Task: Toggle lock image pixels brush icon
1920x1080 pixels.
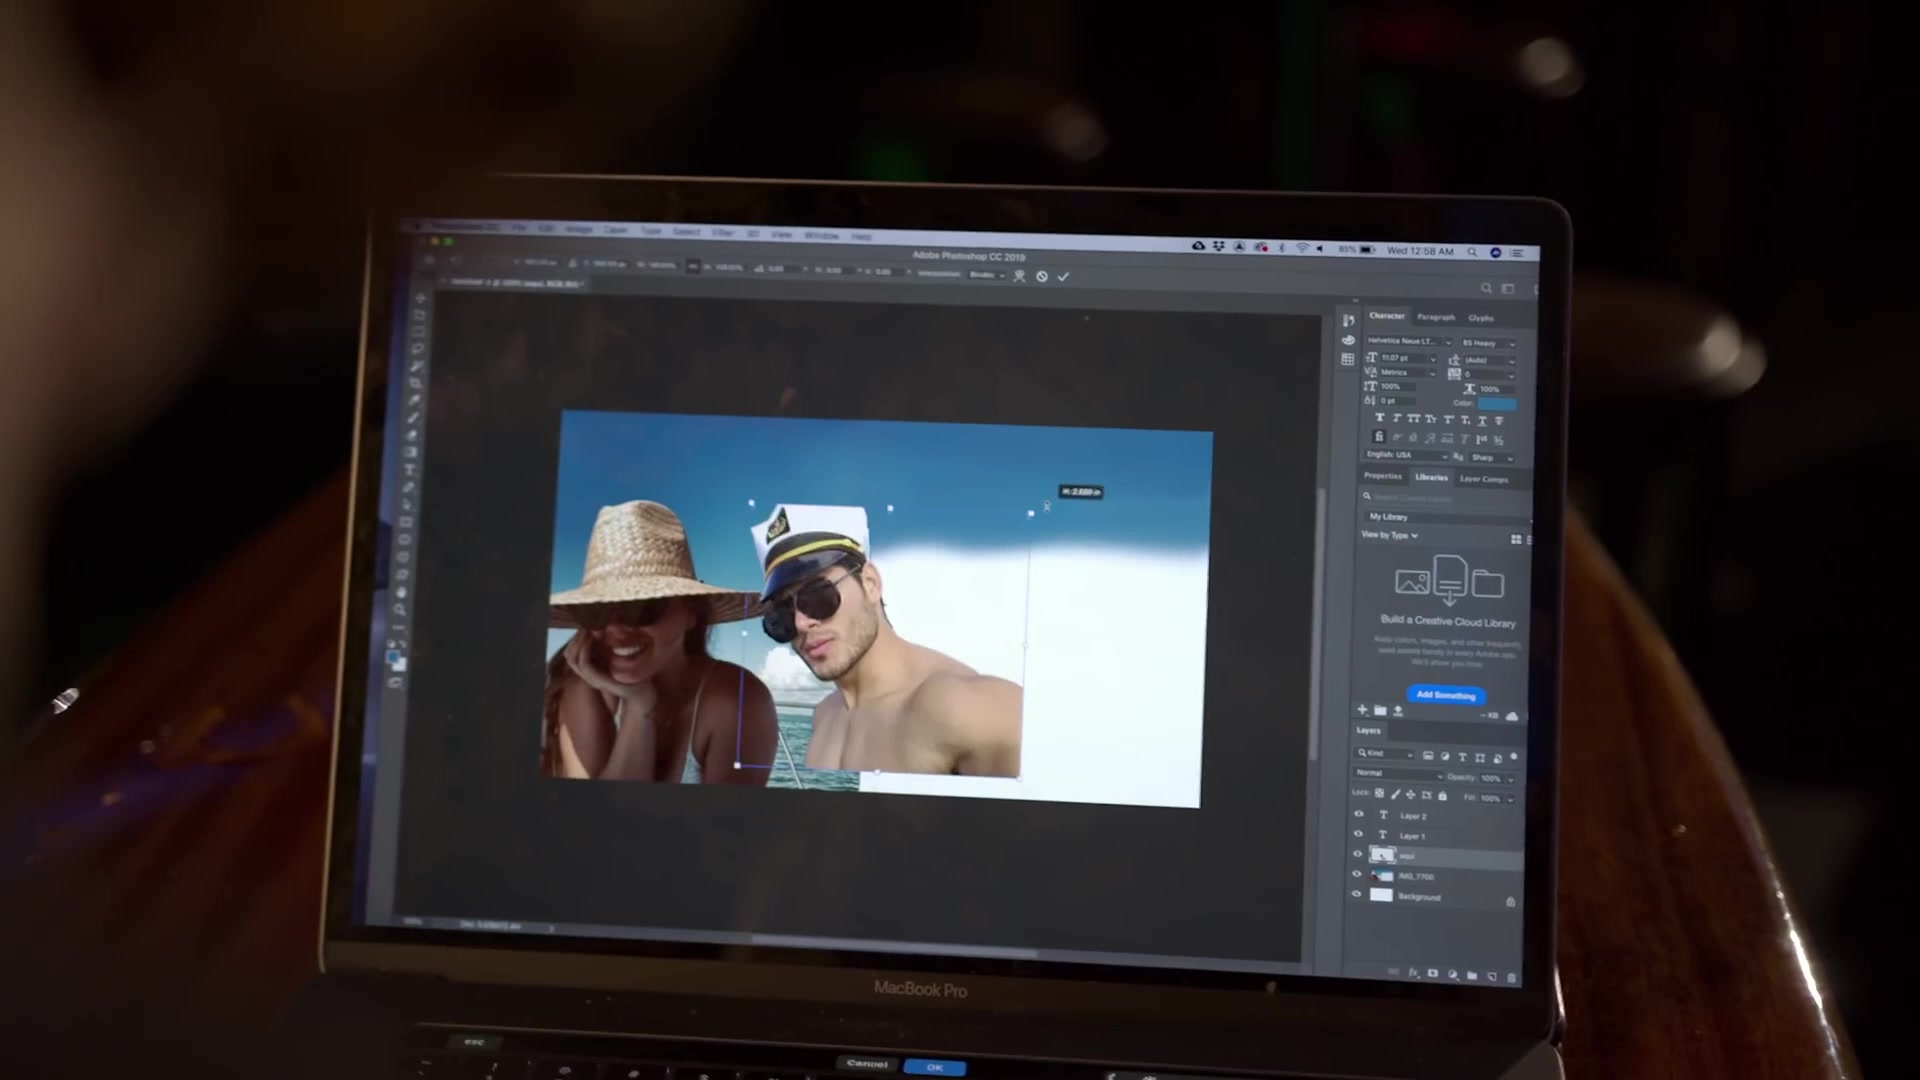Action: 1394,794
